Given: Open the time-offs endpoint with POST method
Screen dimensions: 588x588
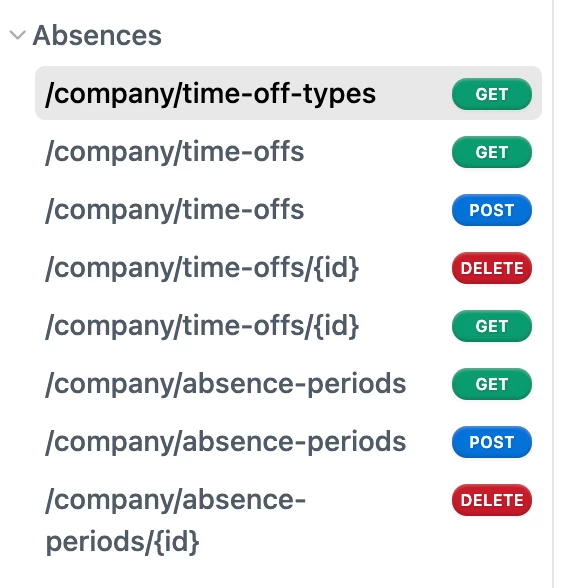Looking at the screenshot, I should point(174,210).
